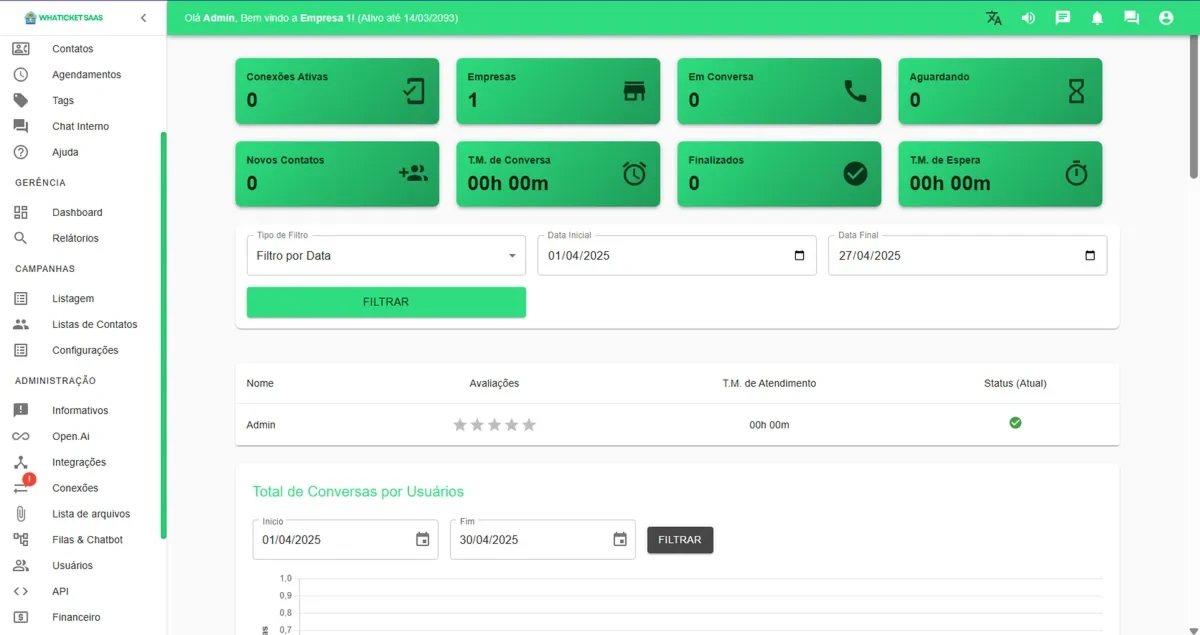The height and width of the screenshot is (635, 1200).
Task: Click the Lista de arquivos paperclip icon
Action: (21, 514)
